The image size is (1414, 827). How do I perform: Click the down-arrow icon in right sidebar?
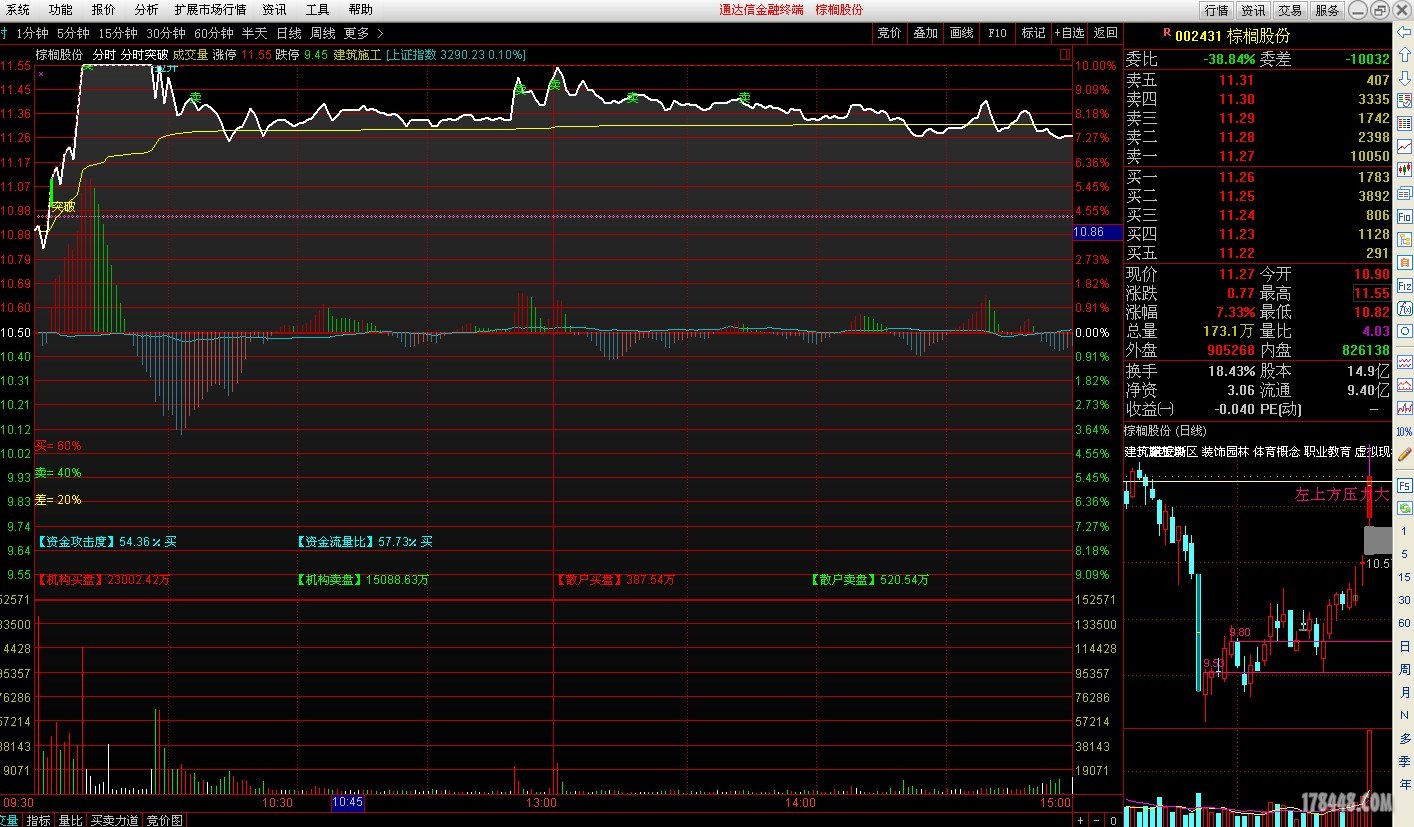pyautogui.click(x=1405, y=77)
